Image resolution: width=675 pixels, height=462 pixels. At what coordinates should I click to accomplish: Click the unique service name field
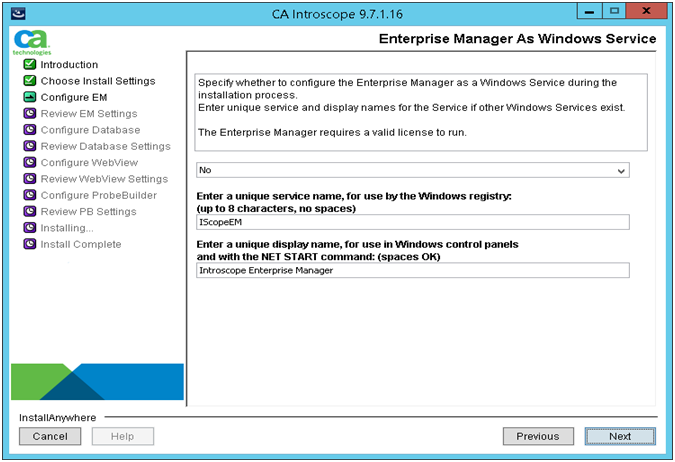[x=411, y=222]
